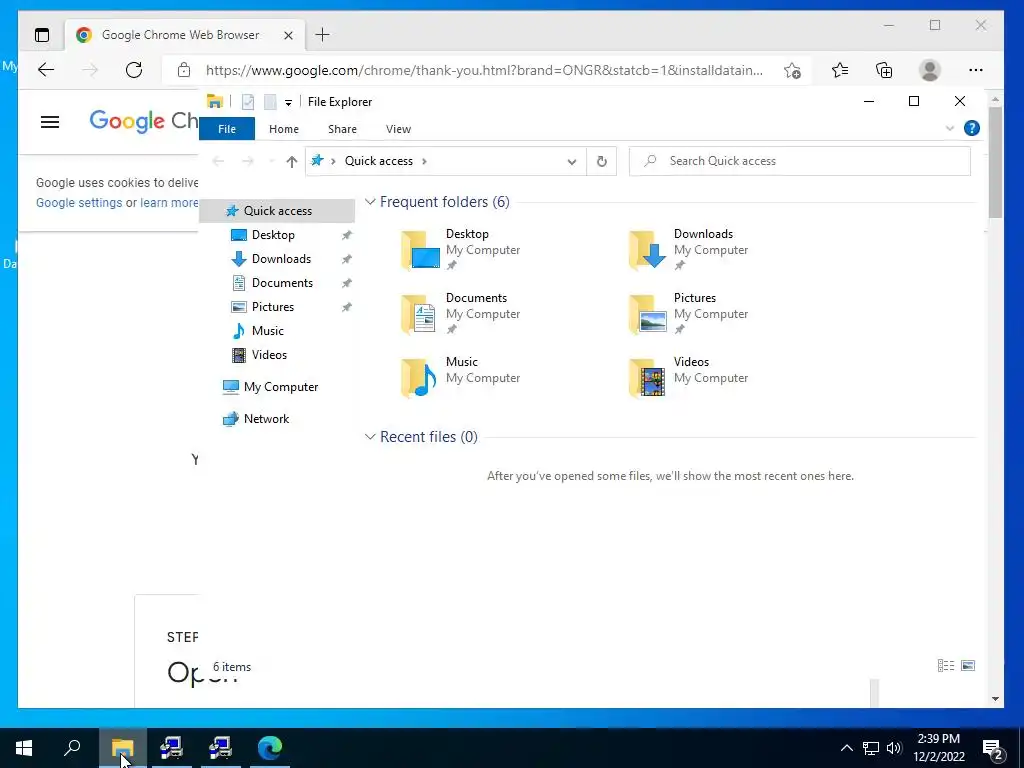The height and width of the screenshot is (768, 1024).
Task: Expand the File Explorer ribbon
Action: point(950,128)
